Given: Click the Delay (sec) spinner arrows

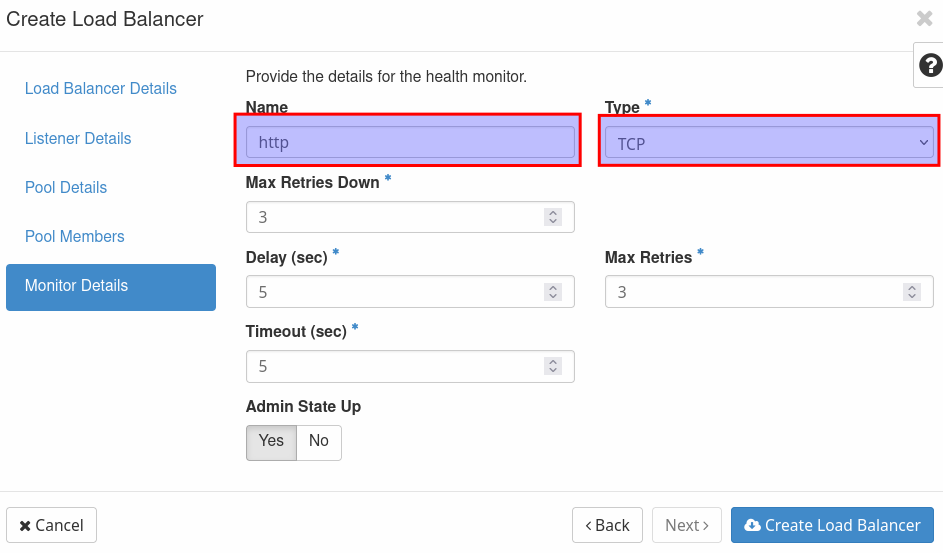Looking at the screenshot, I should (552, 292).
